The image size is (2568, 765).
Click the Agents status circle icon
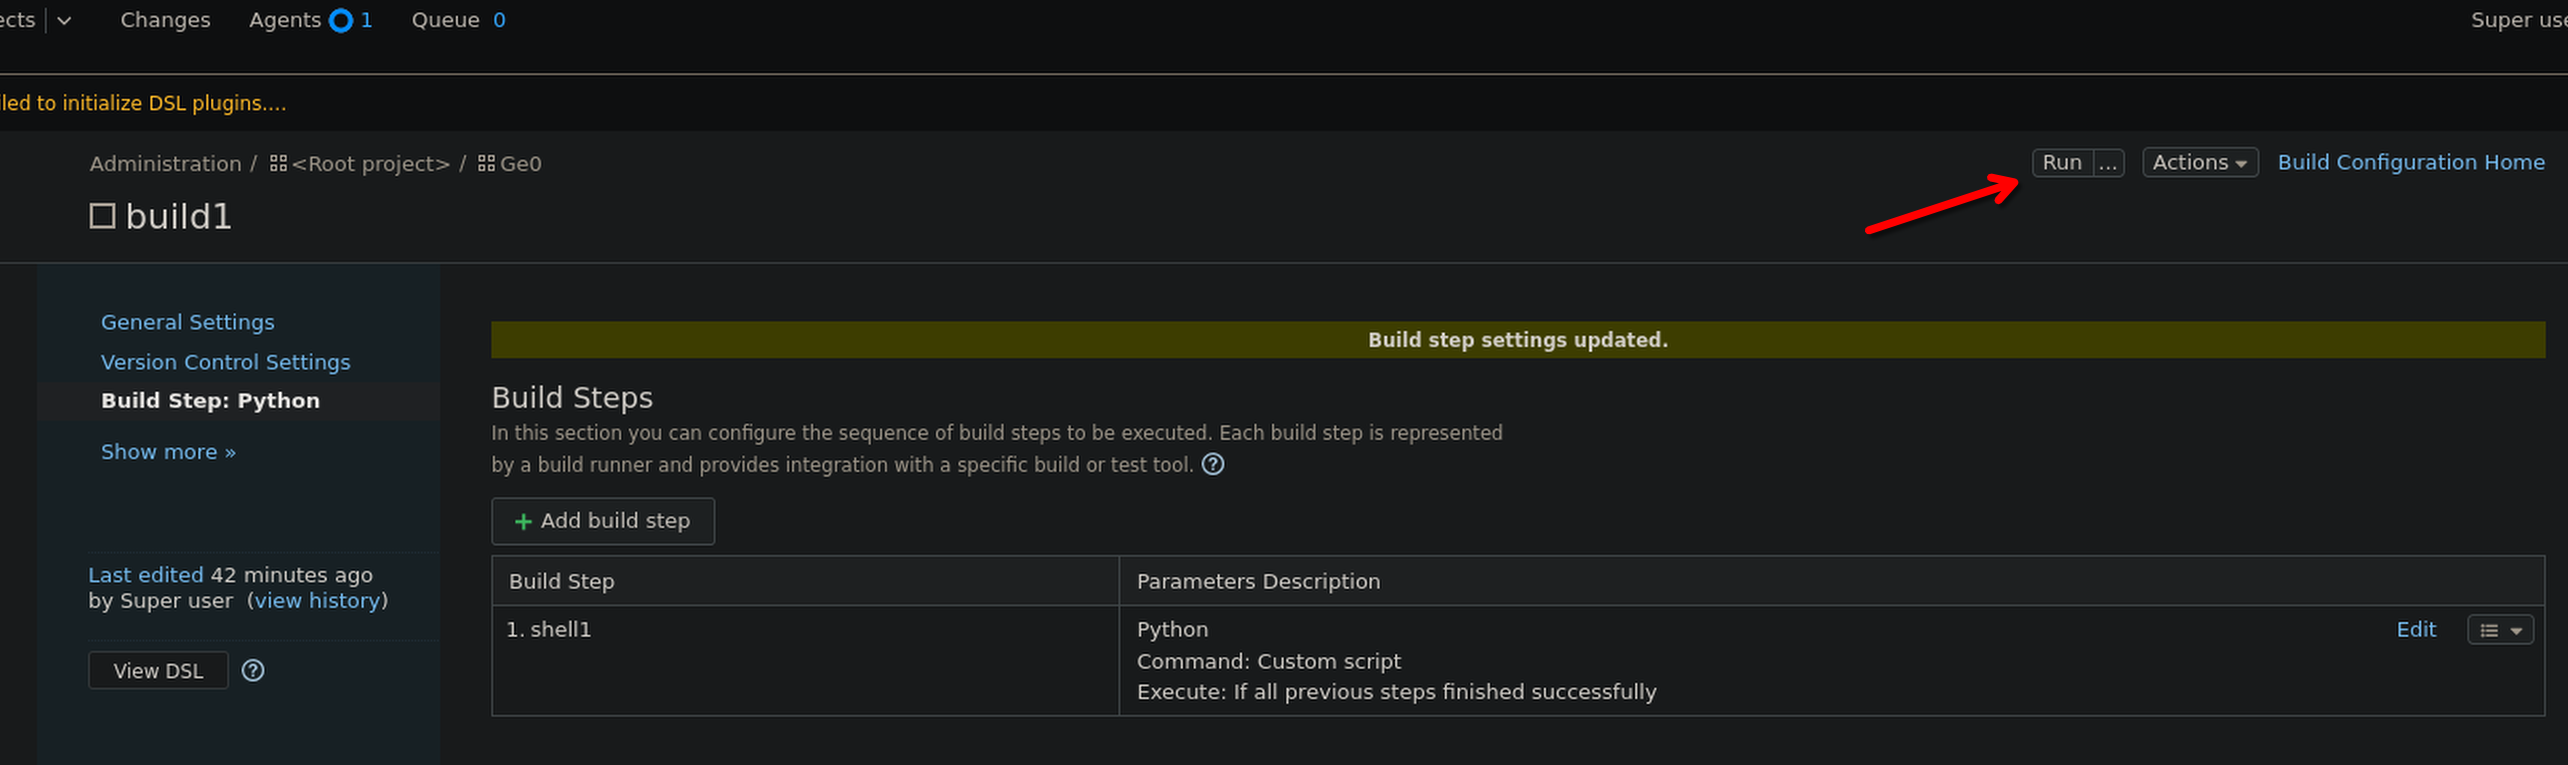pos(340,20)
